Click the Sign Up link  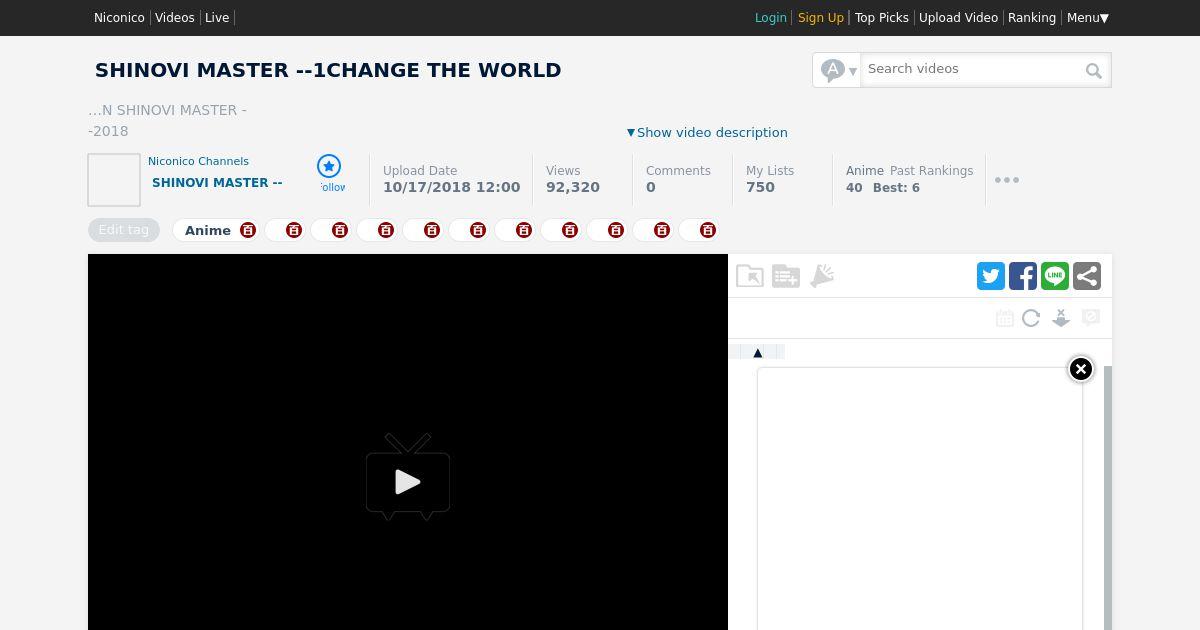[821, 18]
